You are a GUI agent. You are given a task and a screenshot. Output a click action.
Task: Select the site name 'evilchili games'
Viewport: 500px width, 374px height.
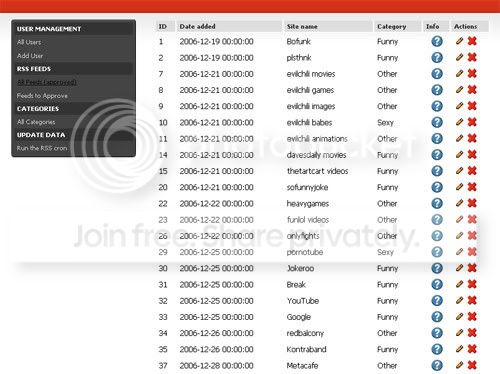pos(310,90)
